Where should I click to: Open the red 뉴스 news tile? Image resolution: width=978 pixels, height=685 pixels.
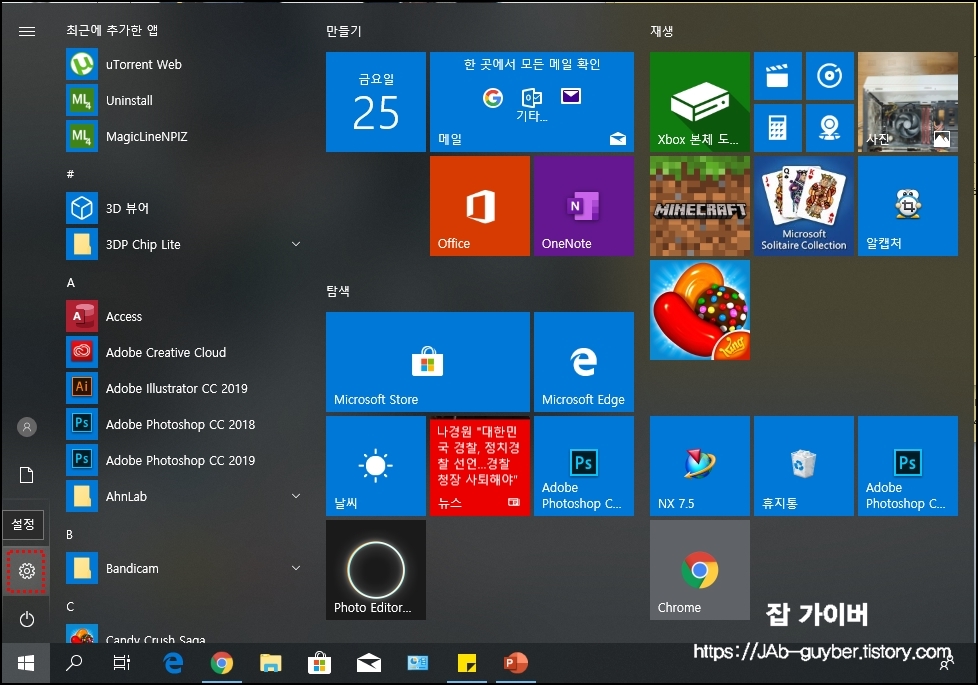(x=480, y=466)
